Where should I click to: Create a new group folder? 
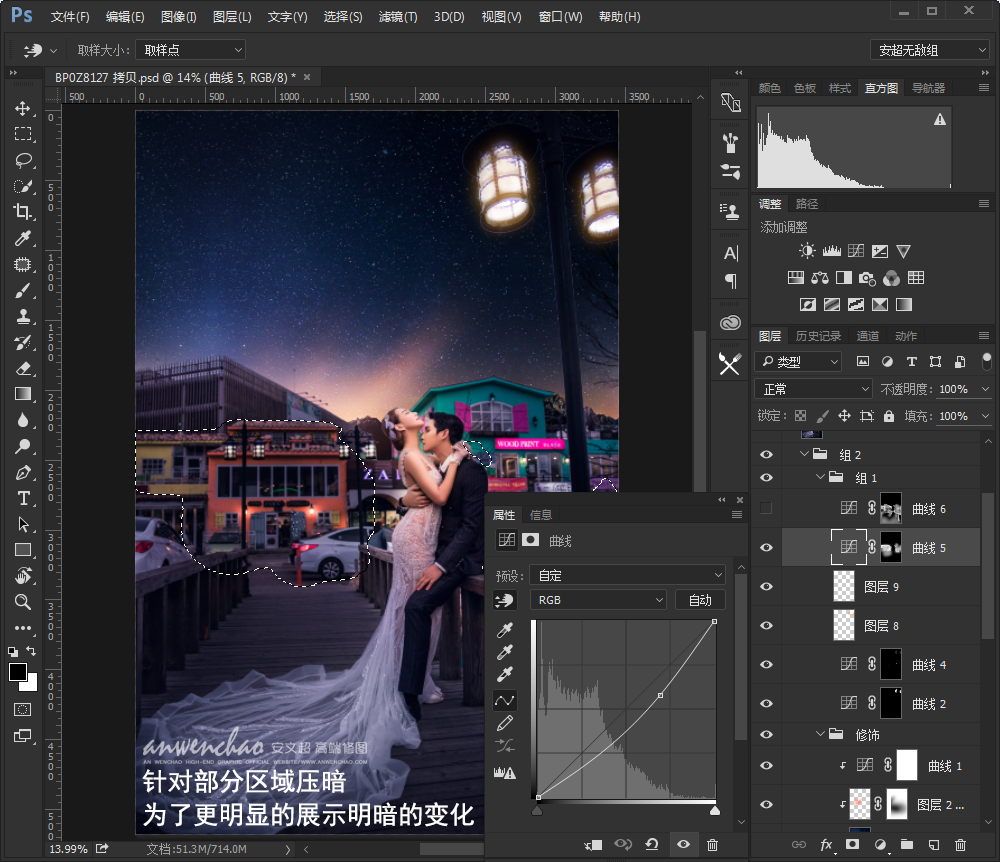pyautogui.click(x=907, y=845)
